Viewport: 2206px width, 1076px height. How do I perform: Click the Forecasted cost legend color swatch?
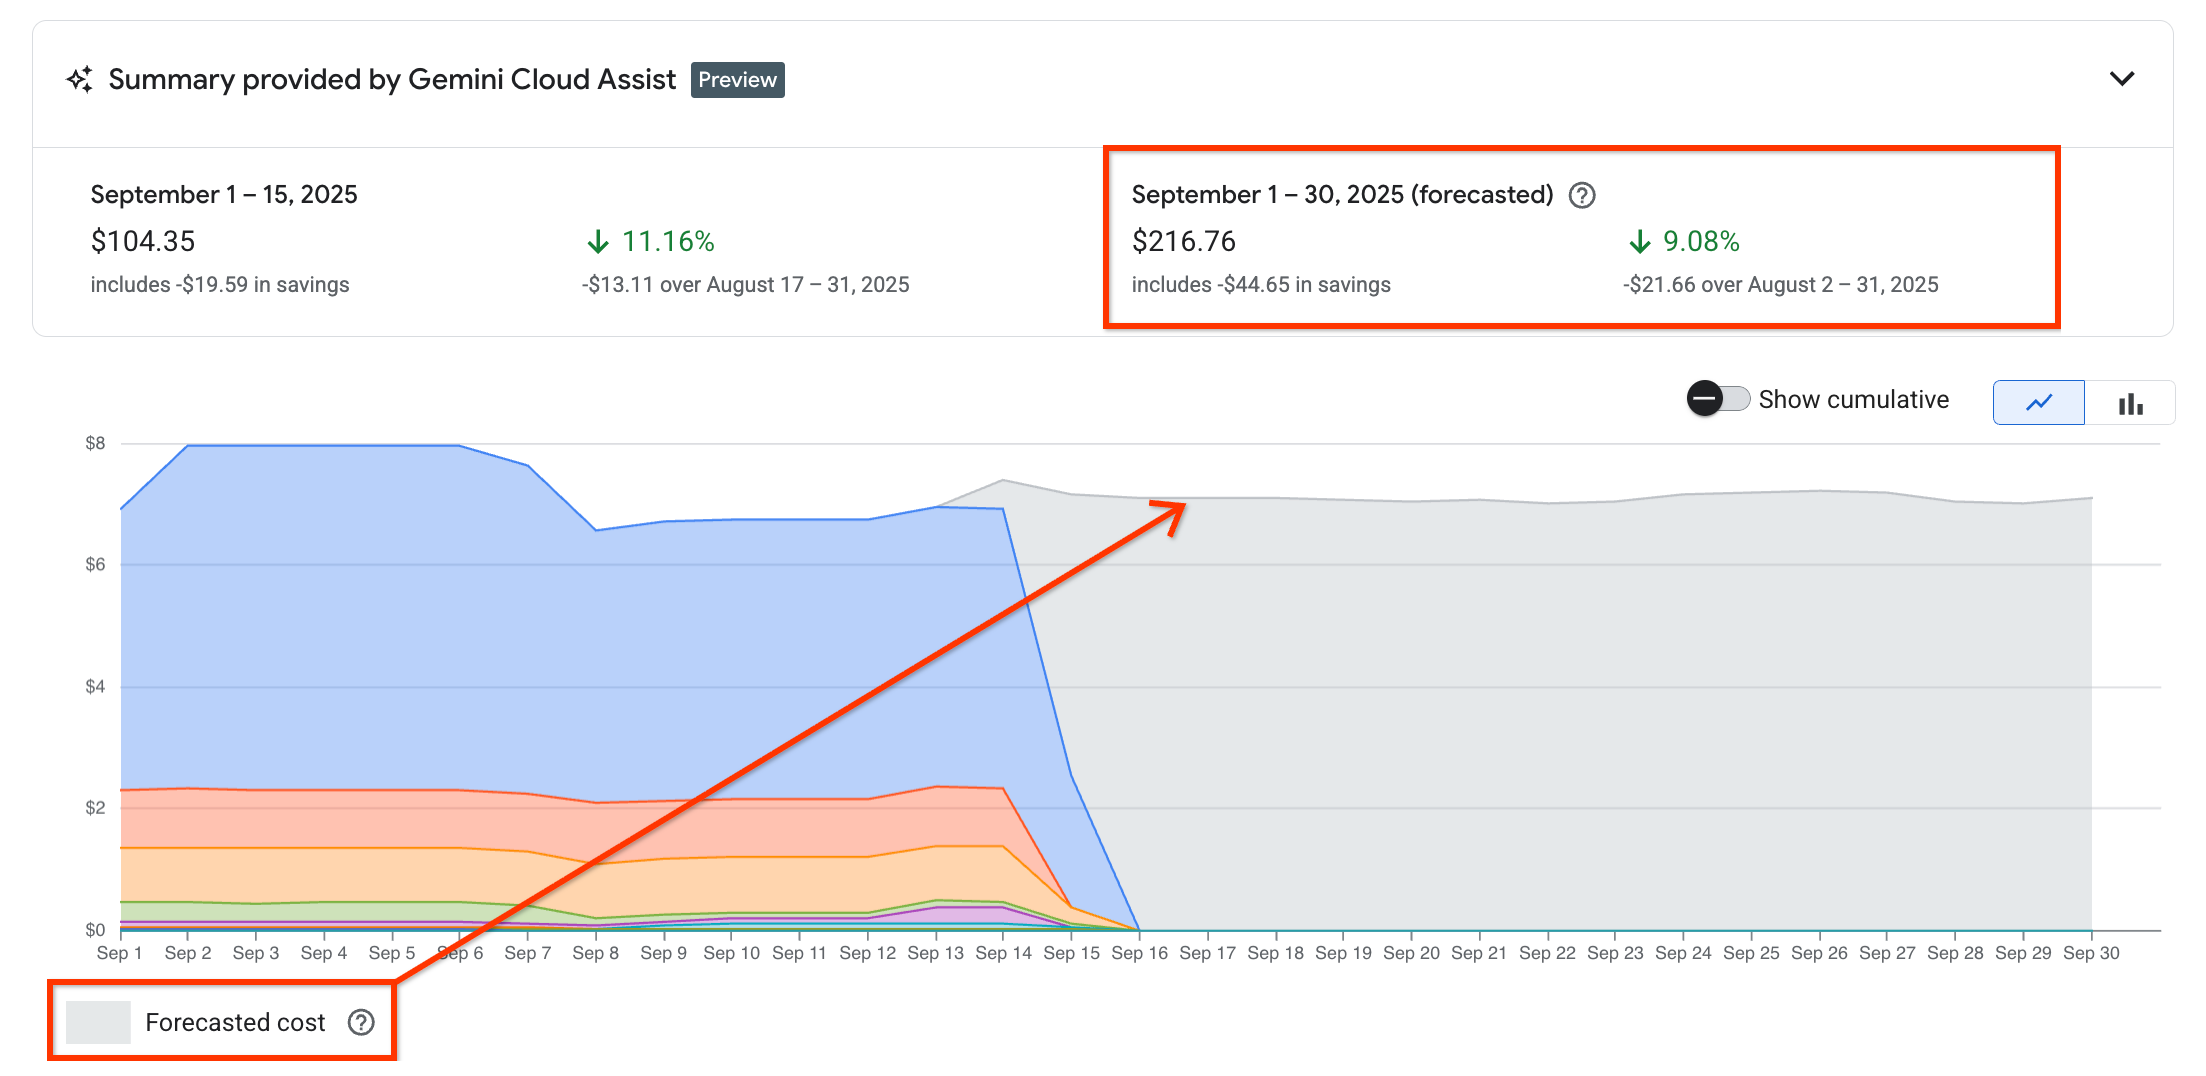click(98, 1022)
